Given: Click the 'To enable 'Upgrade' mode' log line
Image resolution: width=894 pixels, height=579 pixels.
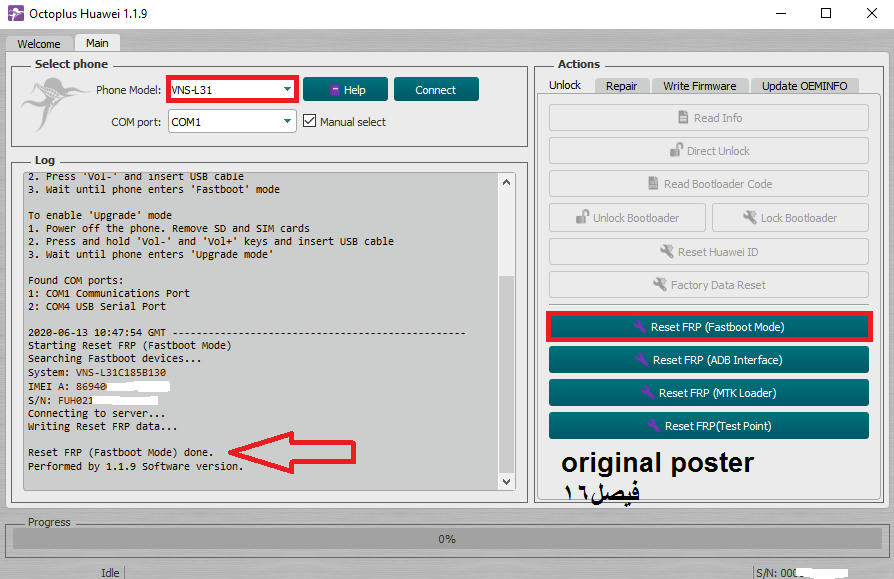Looking at the screenshot, I should pyautogui.click(x=100, y=215).
